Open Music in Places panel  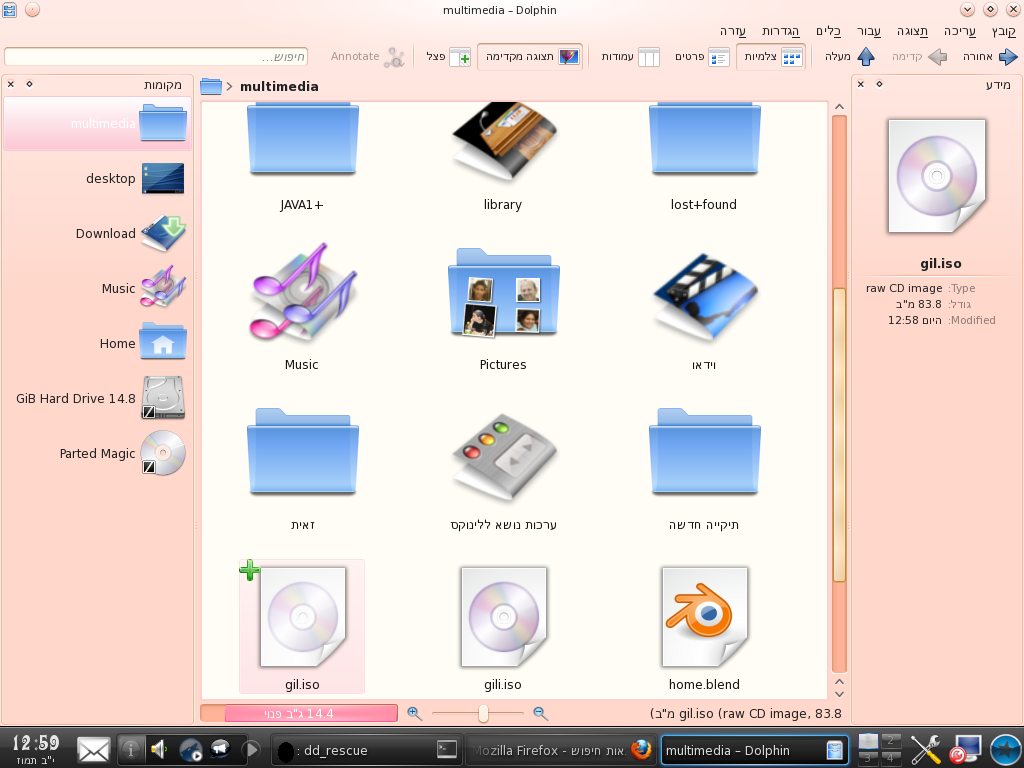(x=98, y=288)
